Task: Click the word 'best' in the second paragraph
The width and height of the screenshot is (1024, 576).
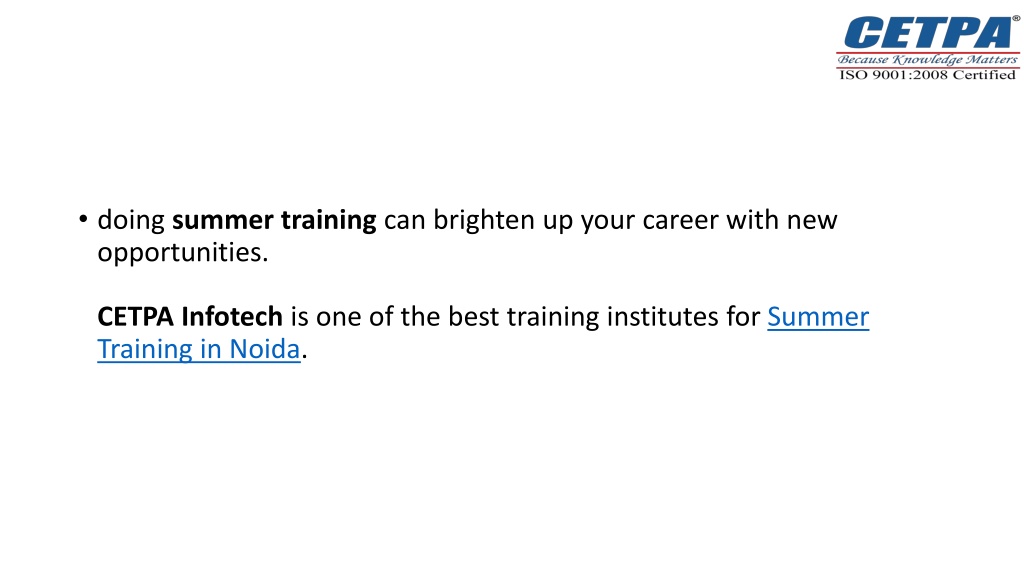Action: (x=473, y=317)
